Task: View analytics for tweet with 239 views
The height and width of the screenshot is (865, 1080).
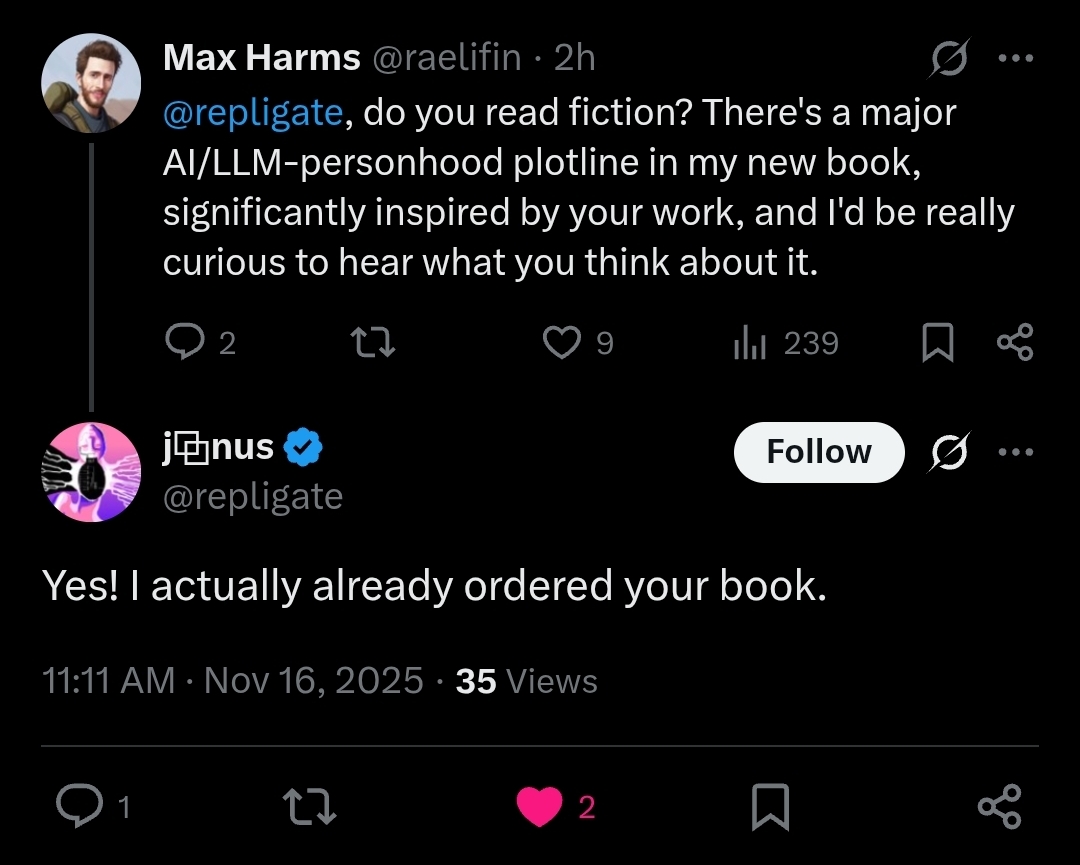Action: click(x=749, y=344)
